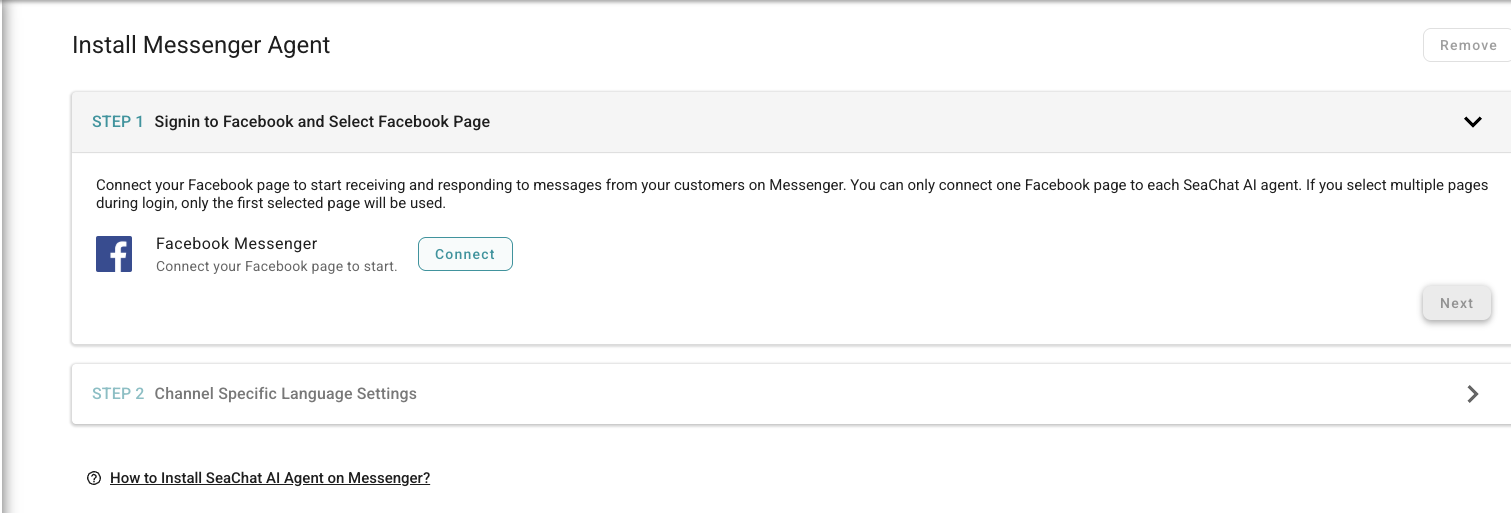The width and height of the screenshot is (1511, 513).
Task: Click the question mark help icon
Action: tap(94, 478)
